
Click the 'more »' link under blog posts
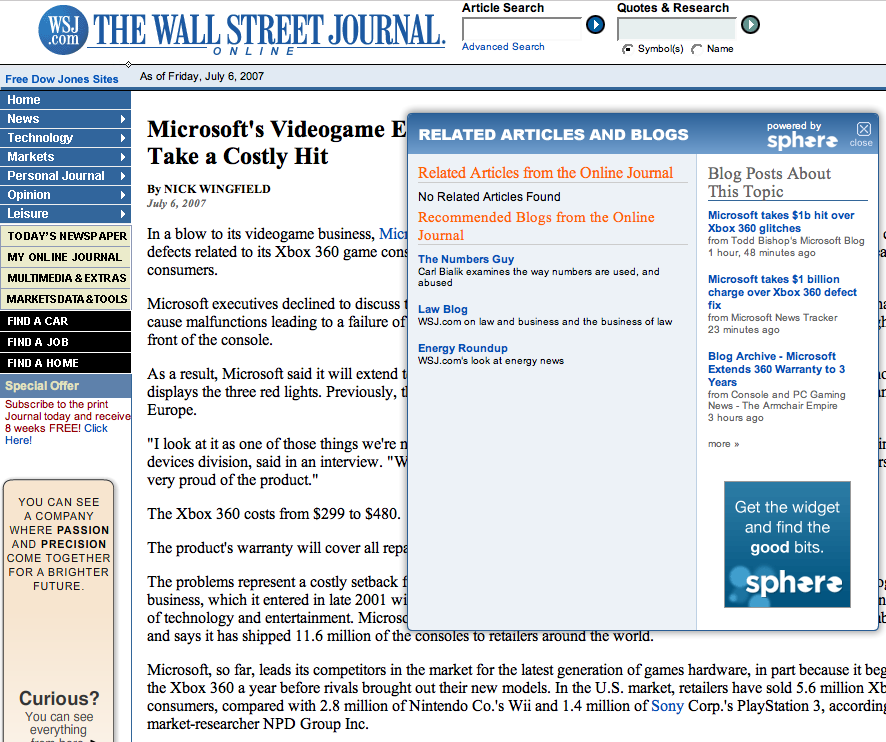tap(723, 444)
